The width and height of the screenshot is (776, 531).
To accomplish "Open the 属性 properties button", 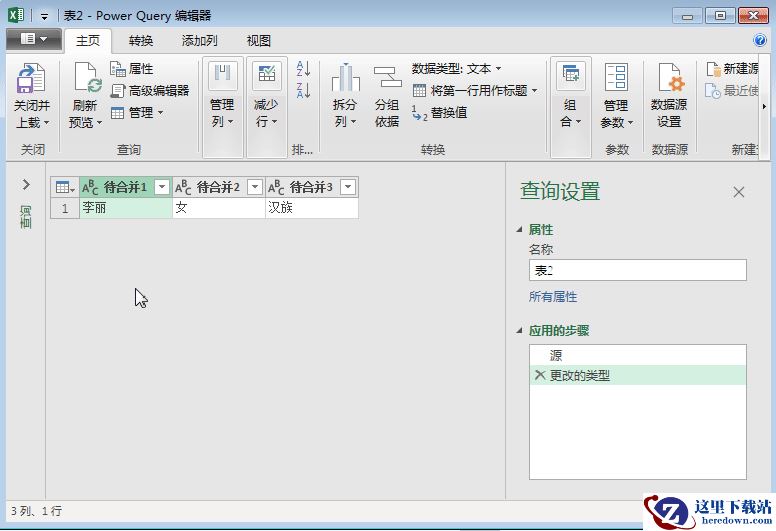I will [132, 69].
